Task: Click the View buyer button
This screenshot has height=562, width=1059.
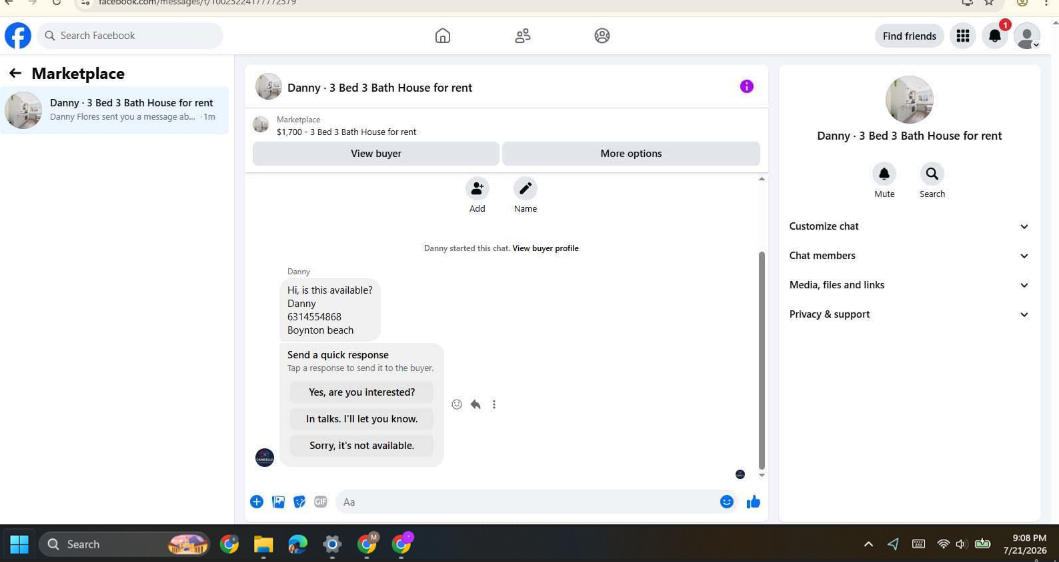Action: [376, 153]
